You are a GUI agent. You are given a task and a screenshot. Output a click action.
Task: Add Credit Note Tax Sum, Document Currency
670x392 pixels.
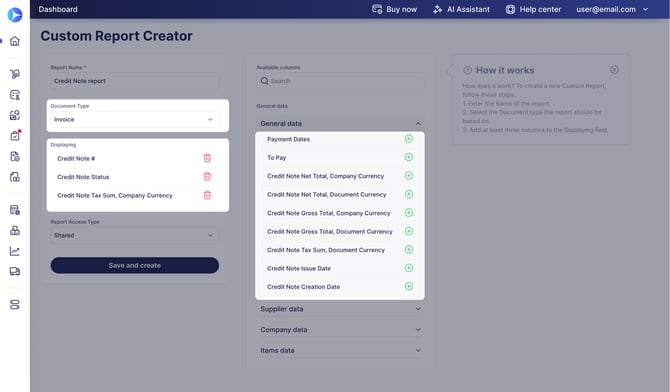(x=409, y=249)
